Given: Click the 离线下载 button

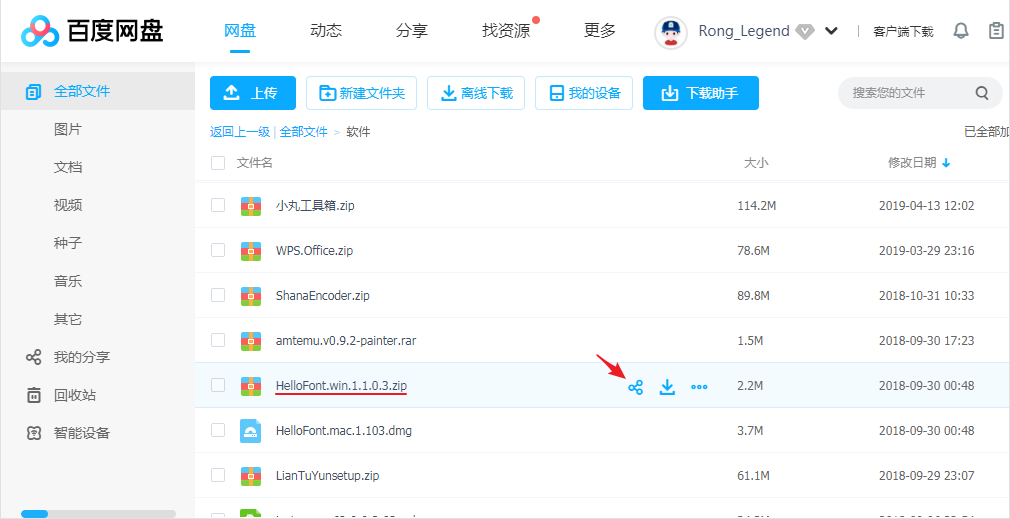Looking at the screenshot, I should point(476,93).
